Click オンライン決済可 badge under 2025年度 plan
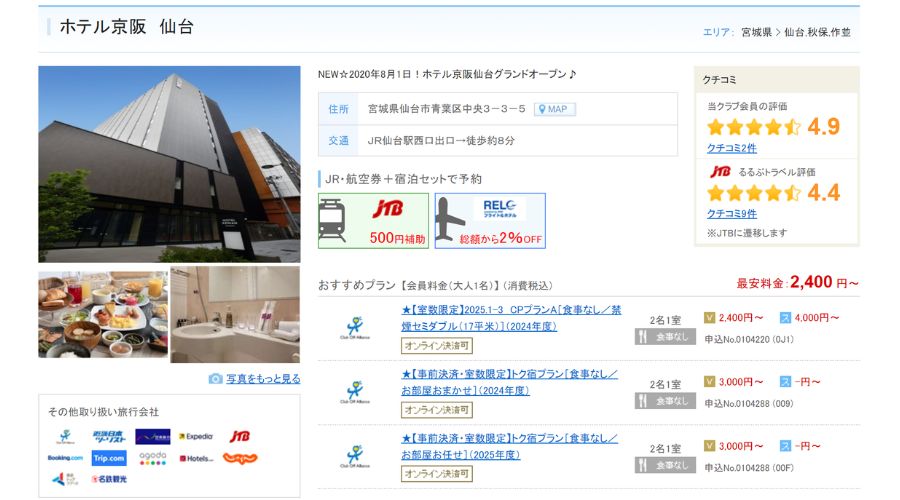Viewport: 900px width, 500px height. [x=437, y=474]
